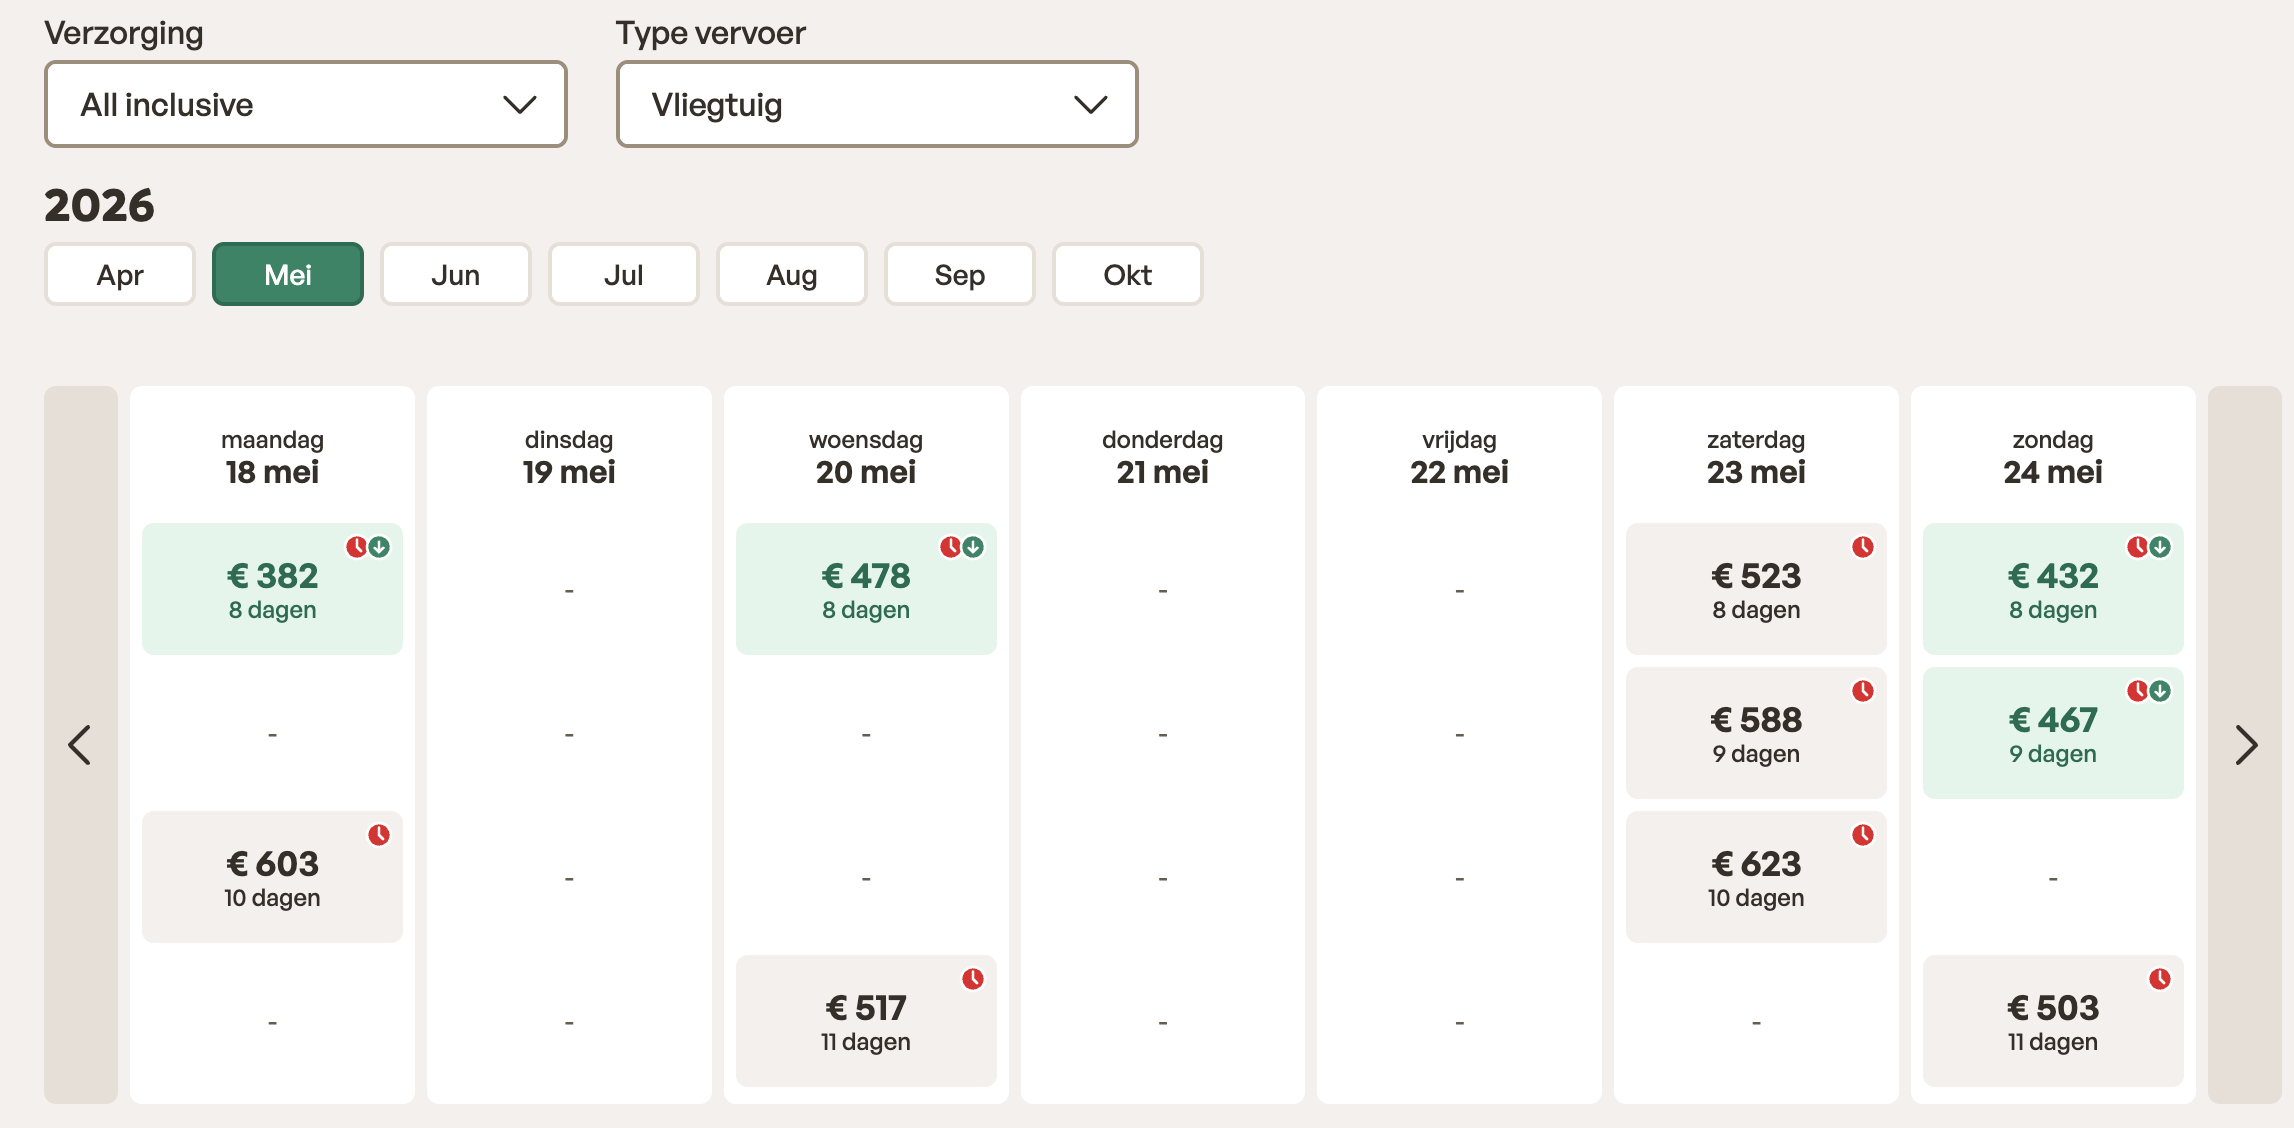Choose €432 8 dagen offer on 24 mei

coord(2052,590)
